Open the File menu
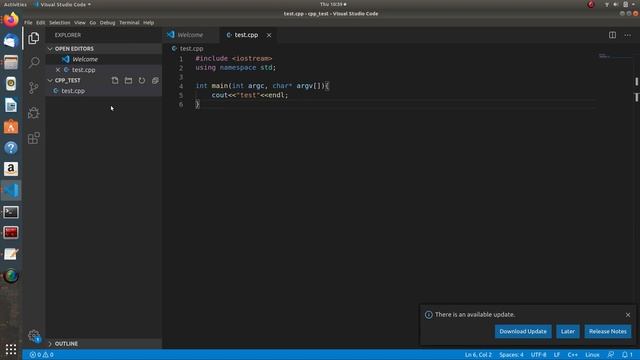The width and height of the screenshot is (640, 360). click(28, 23)
